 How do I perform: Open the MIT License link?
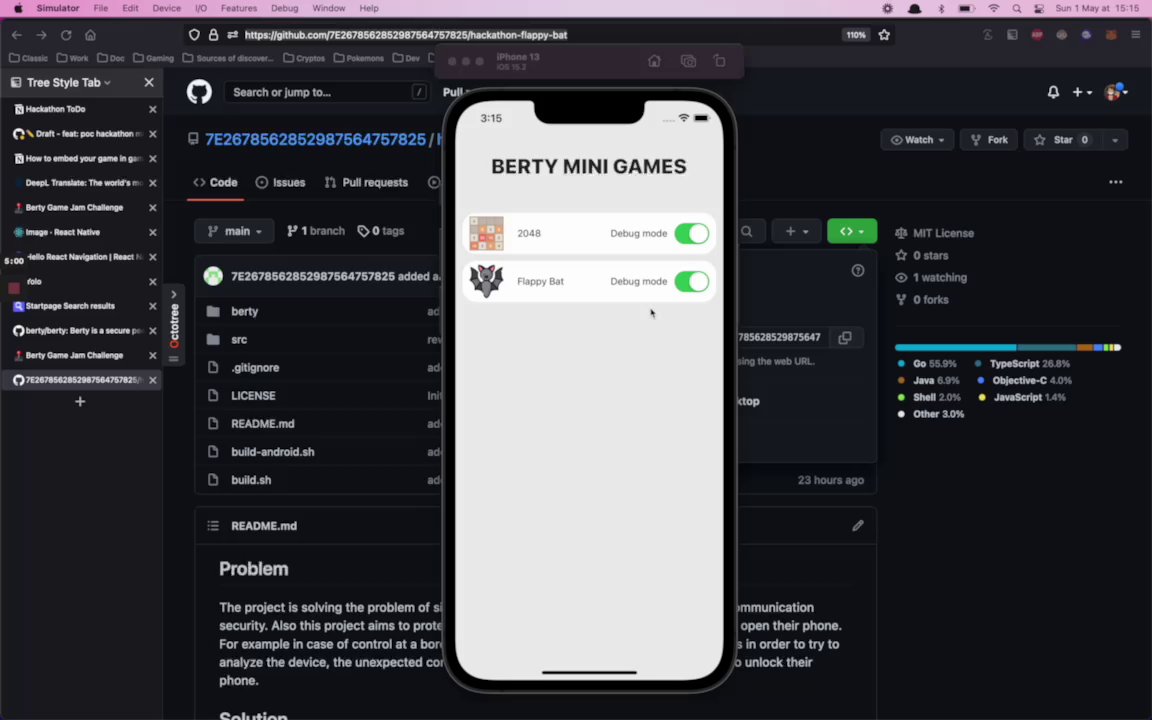pos(943,233)
